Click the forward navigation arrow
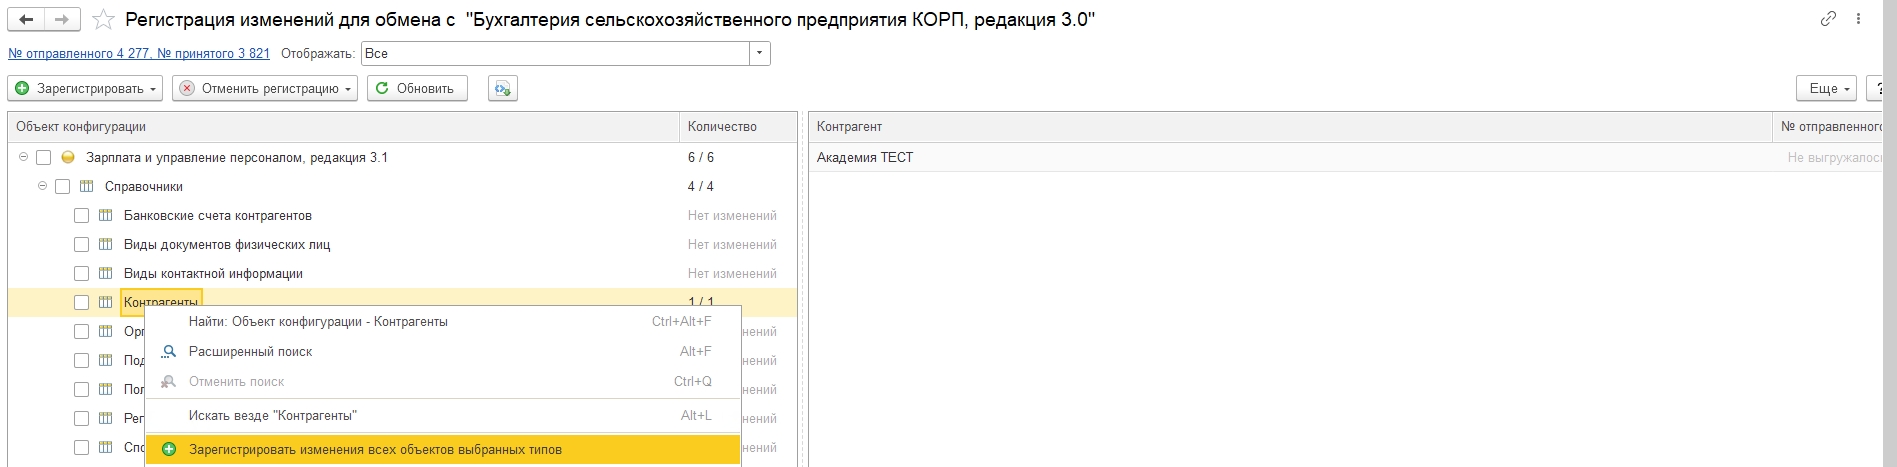Screen dimensions: 1897x467 [62, 19]
